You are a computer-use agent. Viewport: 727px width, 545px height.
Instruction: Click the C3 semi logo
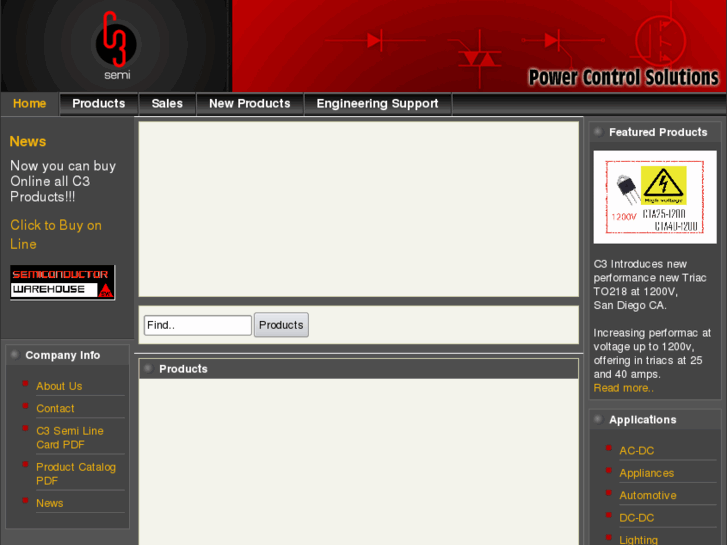coord(116,45)
